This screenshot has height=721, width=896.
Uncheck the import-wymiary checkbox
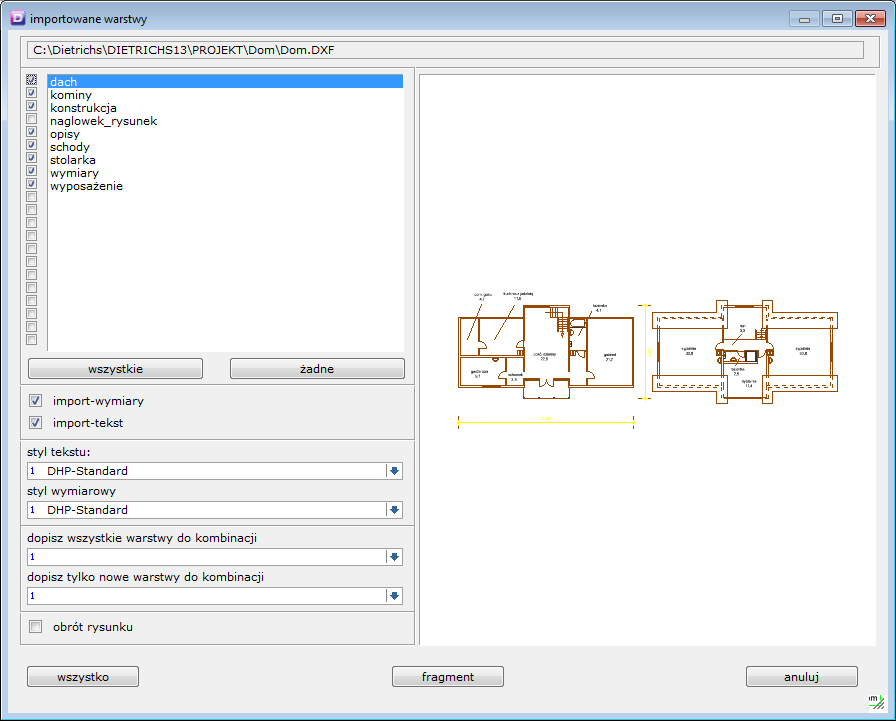click(35, 400)
